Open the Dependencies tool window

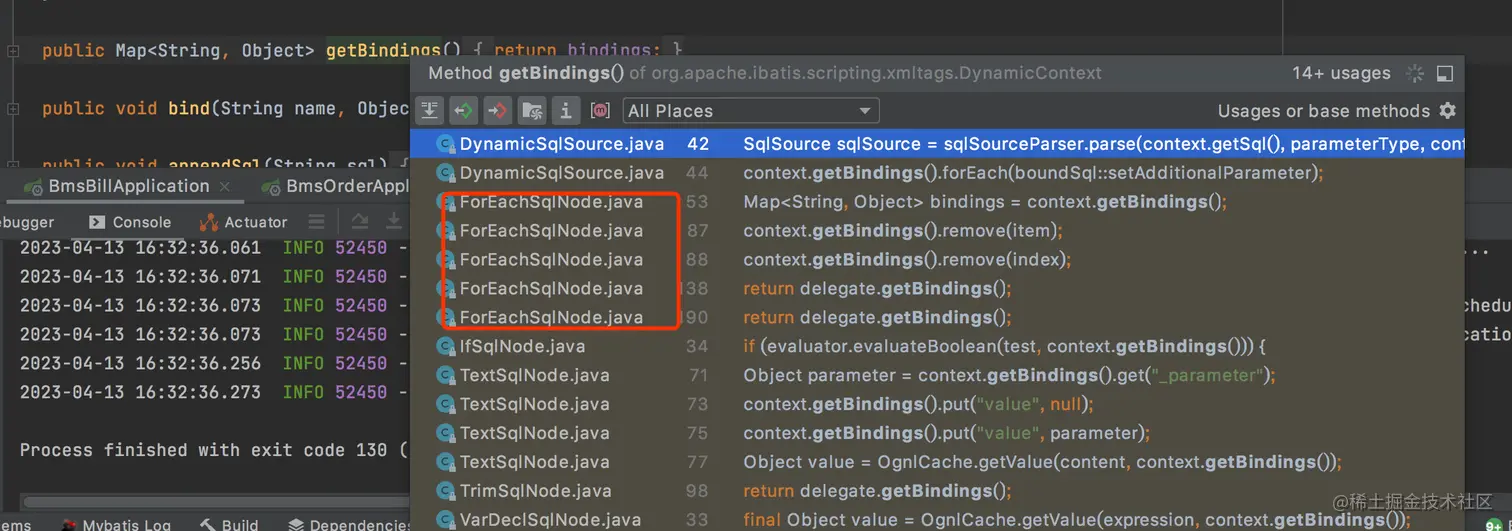click(x=349, y=524)
